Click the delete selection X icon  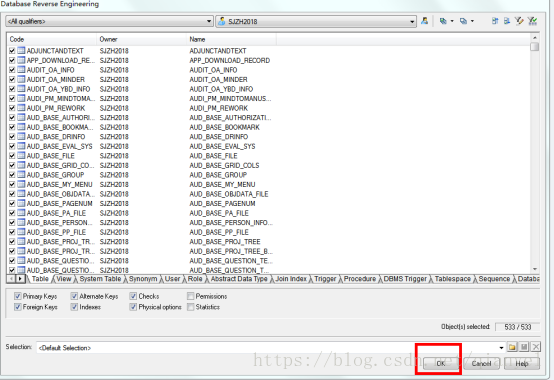[536, 347]
